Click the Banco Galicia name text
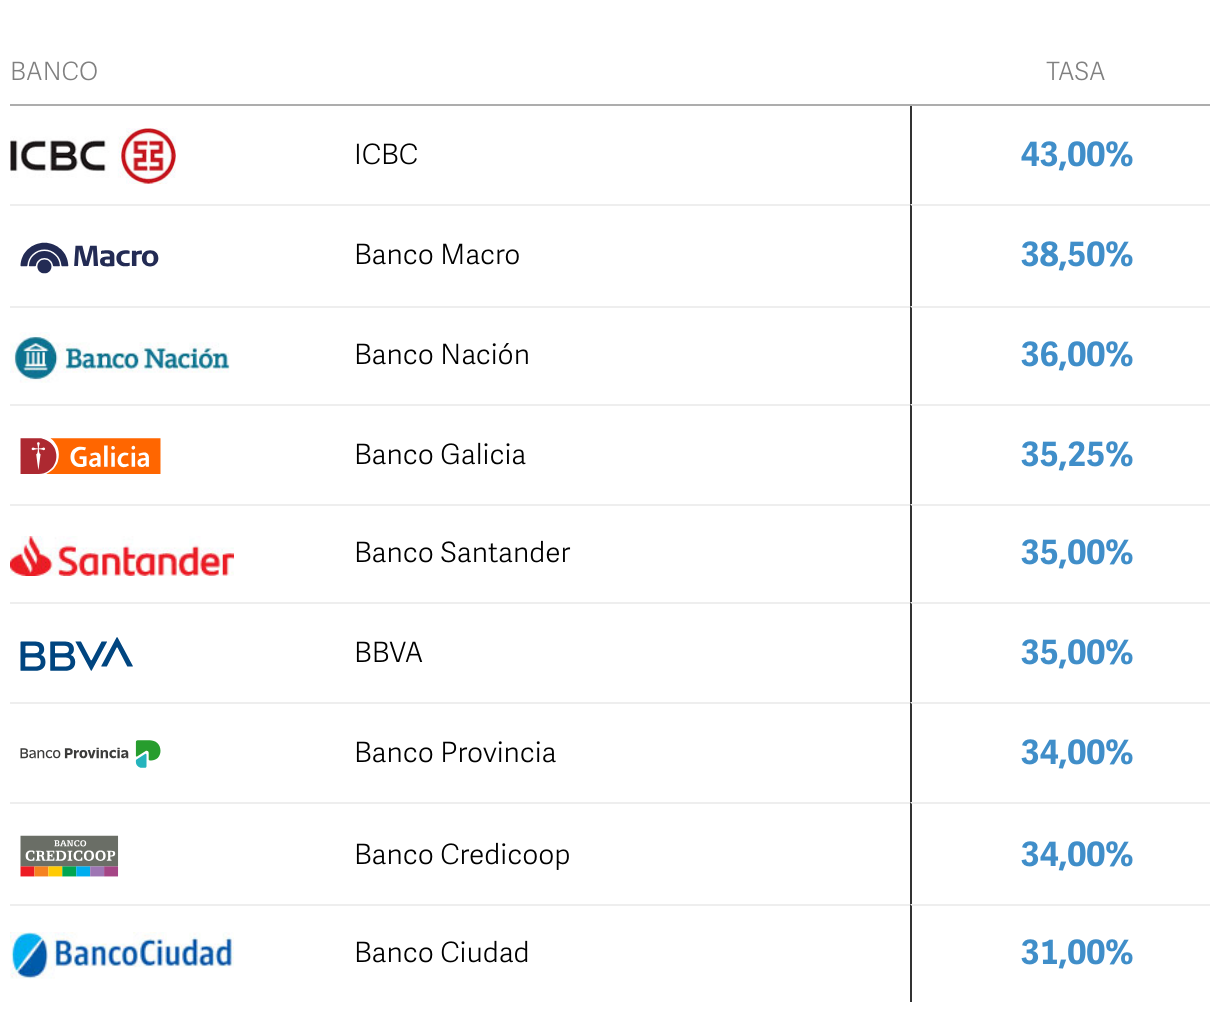 pyautogui.click(x=440, y=455)
